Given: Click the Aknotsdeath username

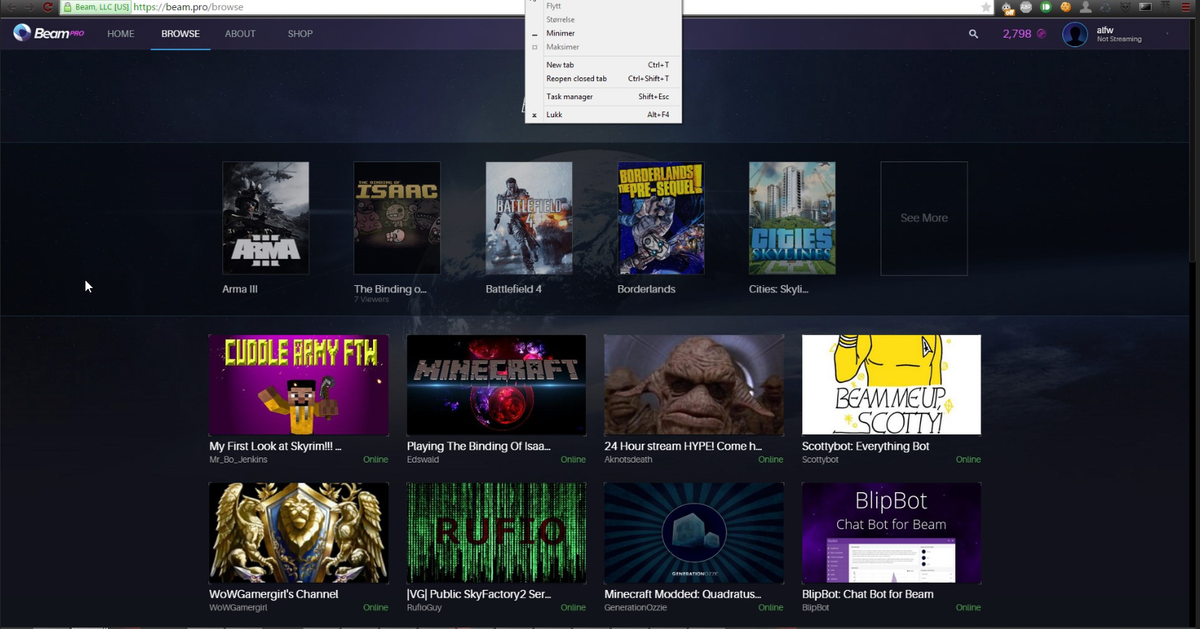Looking at the screenshot, I should click(630, 460).
